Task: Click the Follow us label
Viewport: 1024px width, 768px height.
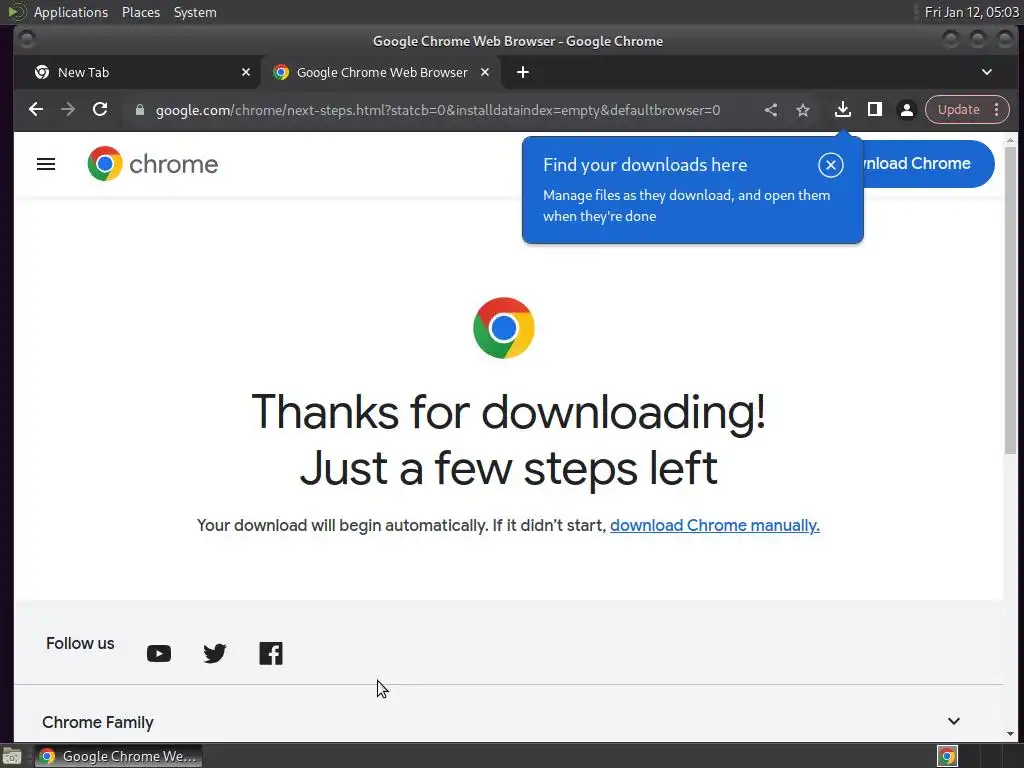Action: coord(80,643)
